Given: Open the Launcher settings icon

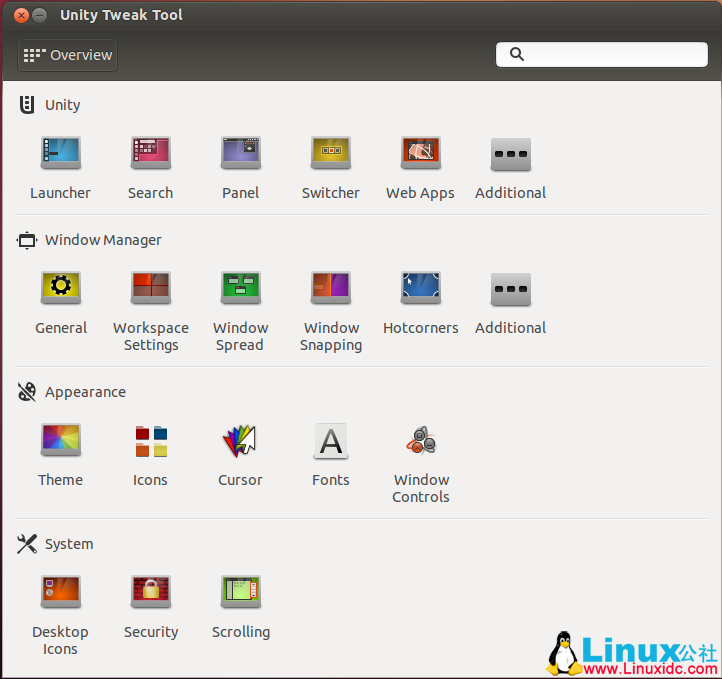Looking at the screenshot, I should [60, 153].
